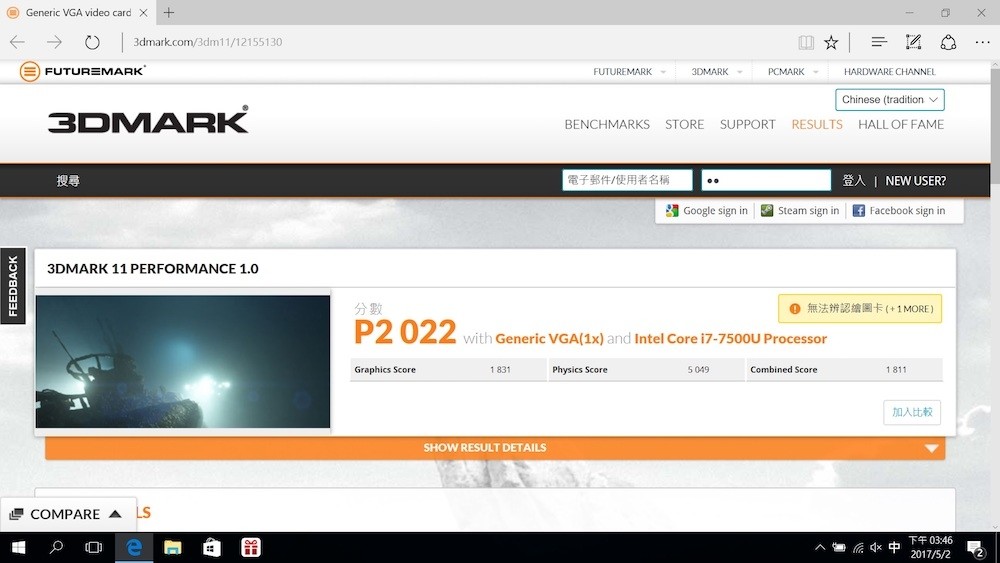The image size is (1000, 563).
Task: Go to BENCHMARKS page
Action: point(607,124)
